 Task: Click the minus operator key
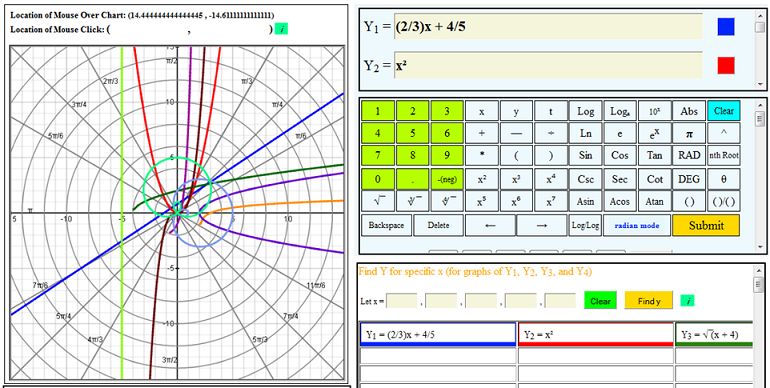pyautogui.click(x=516, y=133)
